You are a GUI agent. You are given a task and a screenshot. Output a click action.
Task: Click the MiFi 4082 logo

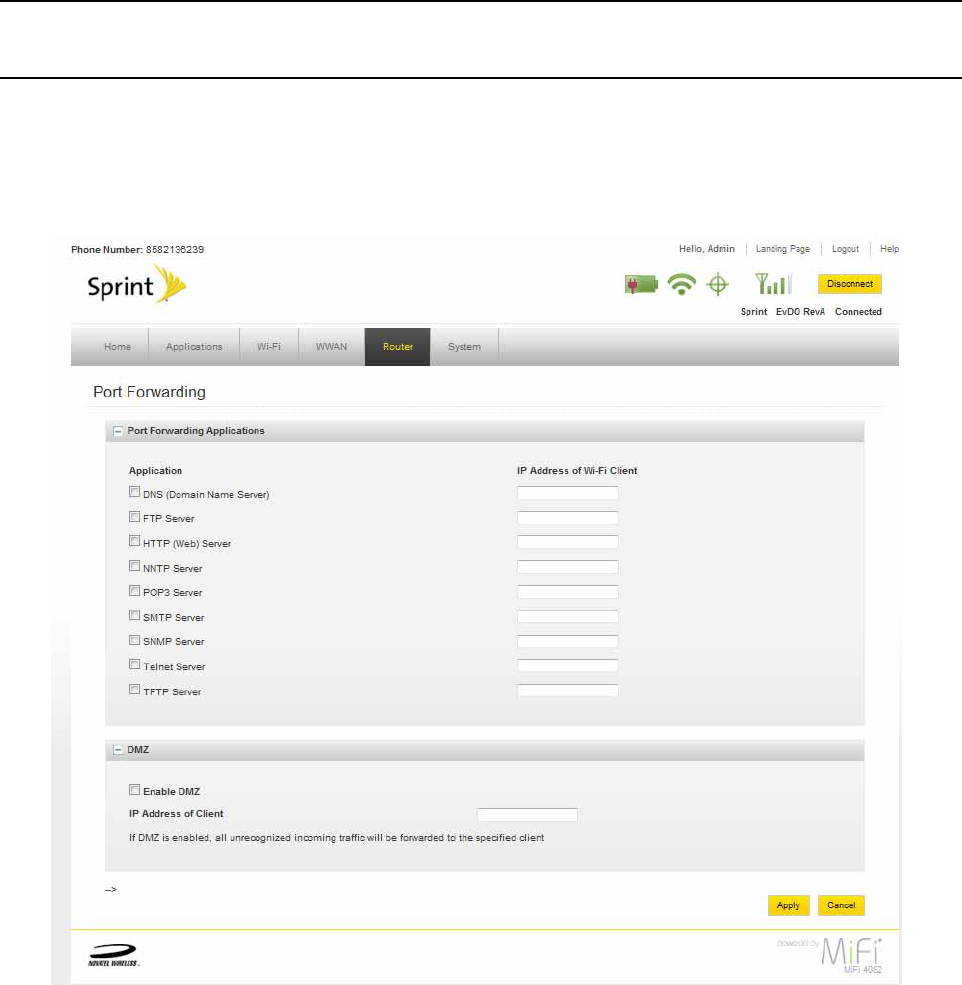851,955
